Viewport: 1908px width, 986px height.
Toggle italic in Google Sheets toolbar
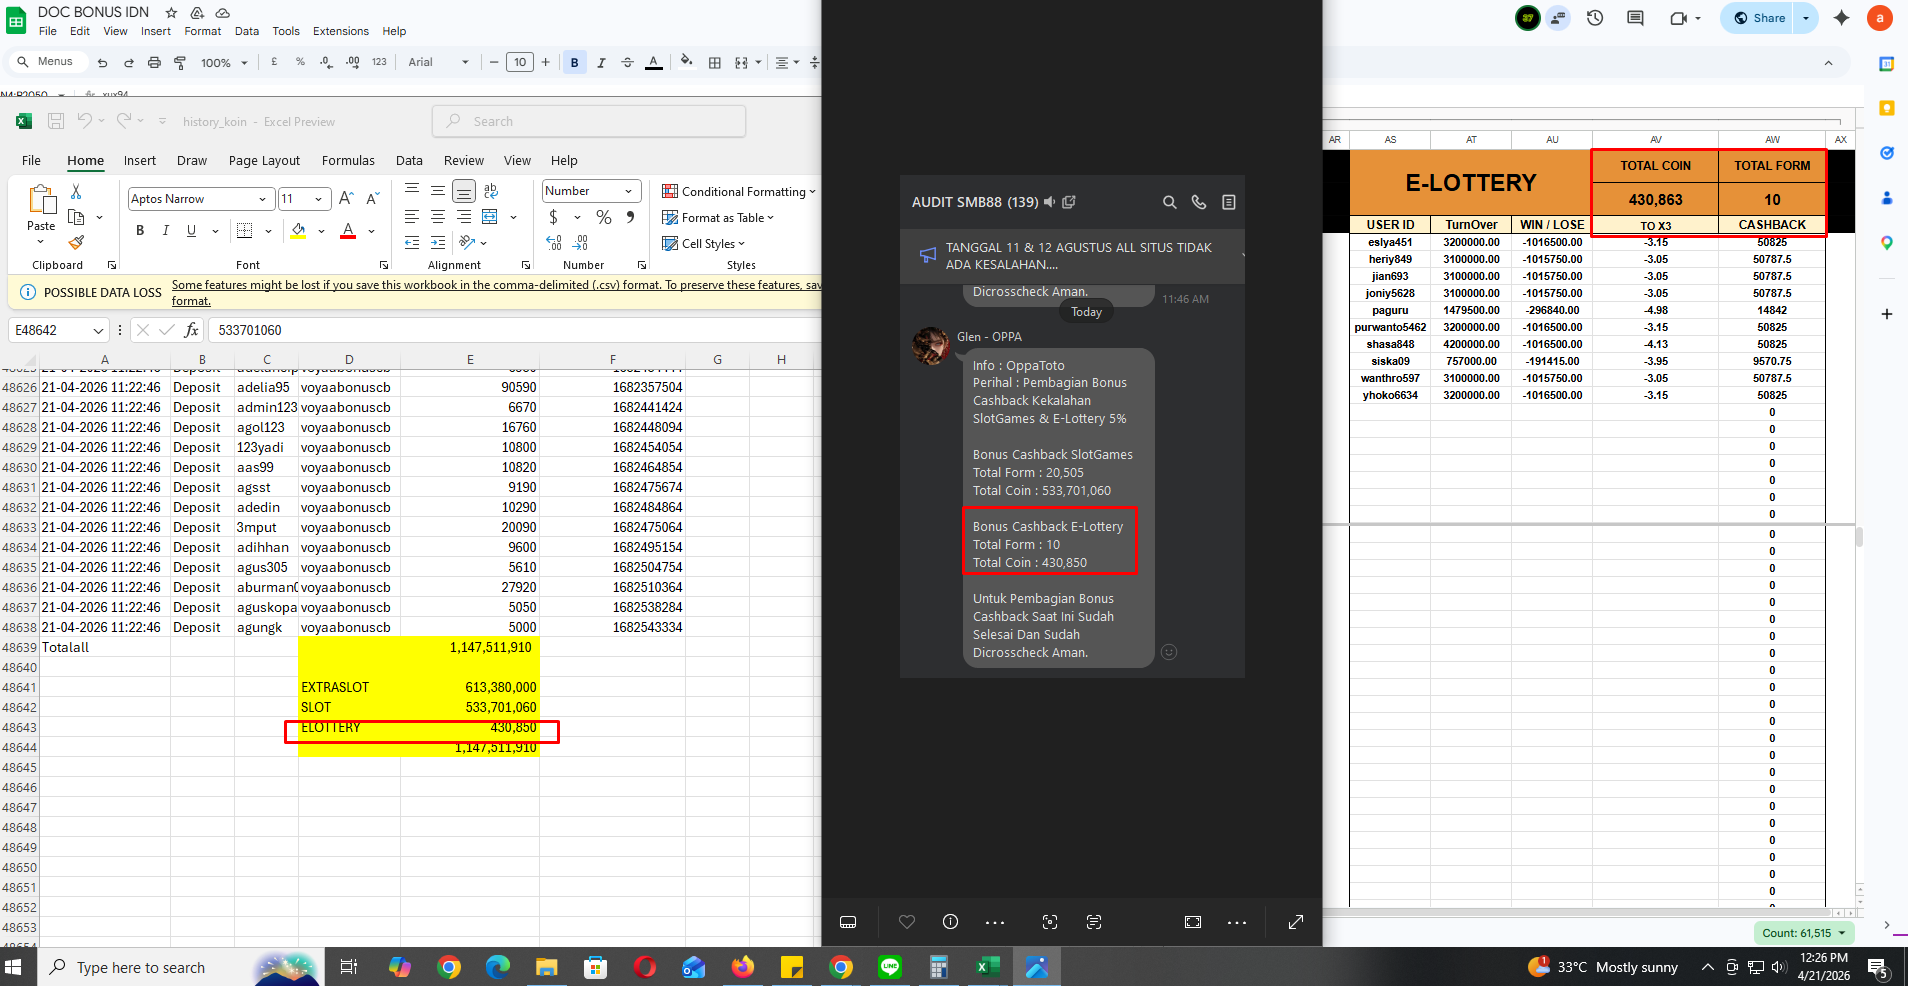coord(601,62)
